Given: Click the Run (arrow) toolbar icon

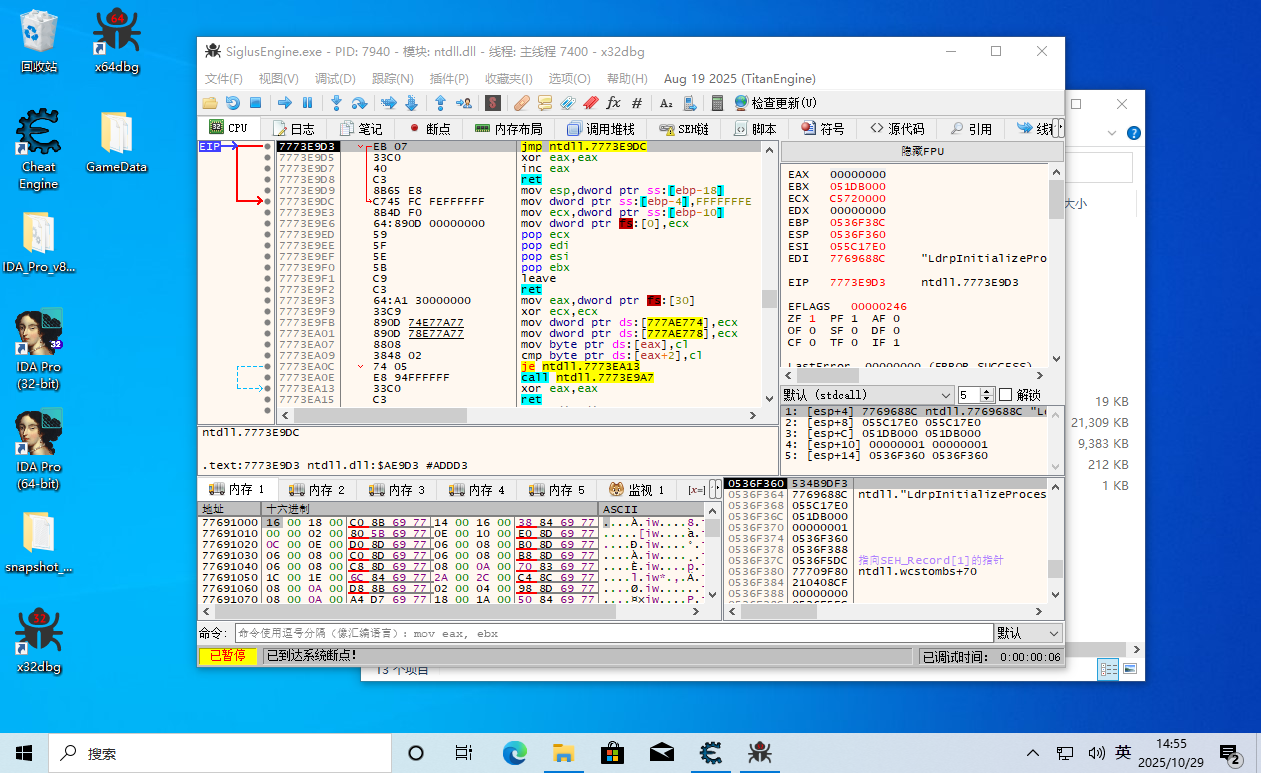Looking at the screenshot, I should click(x=285, y=103).
